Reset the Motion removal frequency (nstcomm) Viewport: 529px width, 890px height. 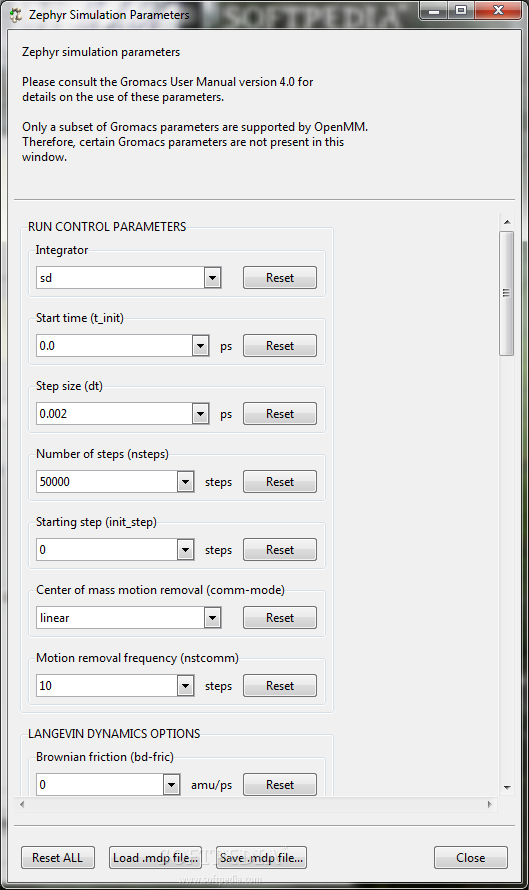tap(280, 686)
